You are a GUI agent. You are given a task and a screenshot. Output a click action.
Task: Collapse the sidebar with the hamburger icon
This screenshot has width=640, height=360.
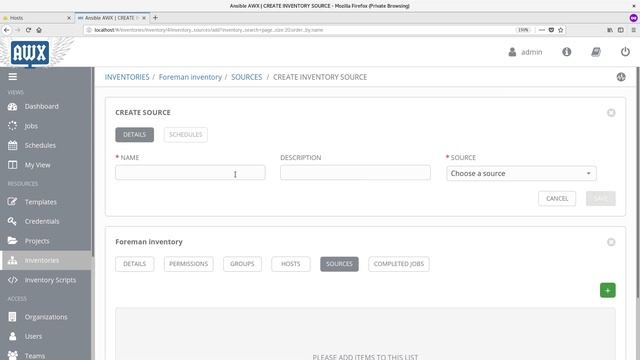click(13, 77)
